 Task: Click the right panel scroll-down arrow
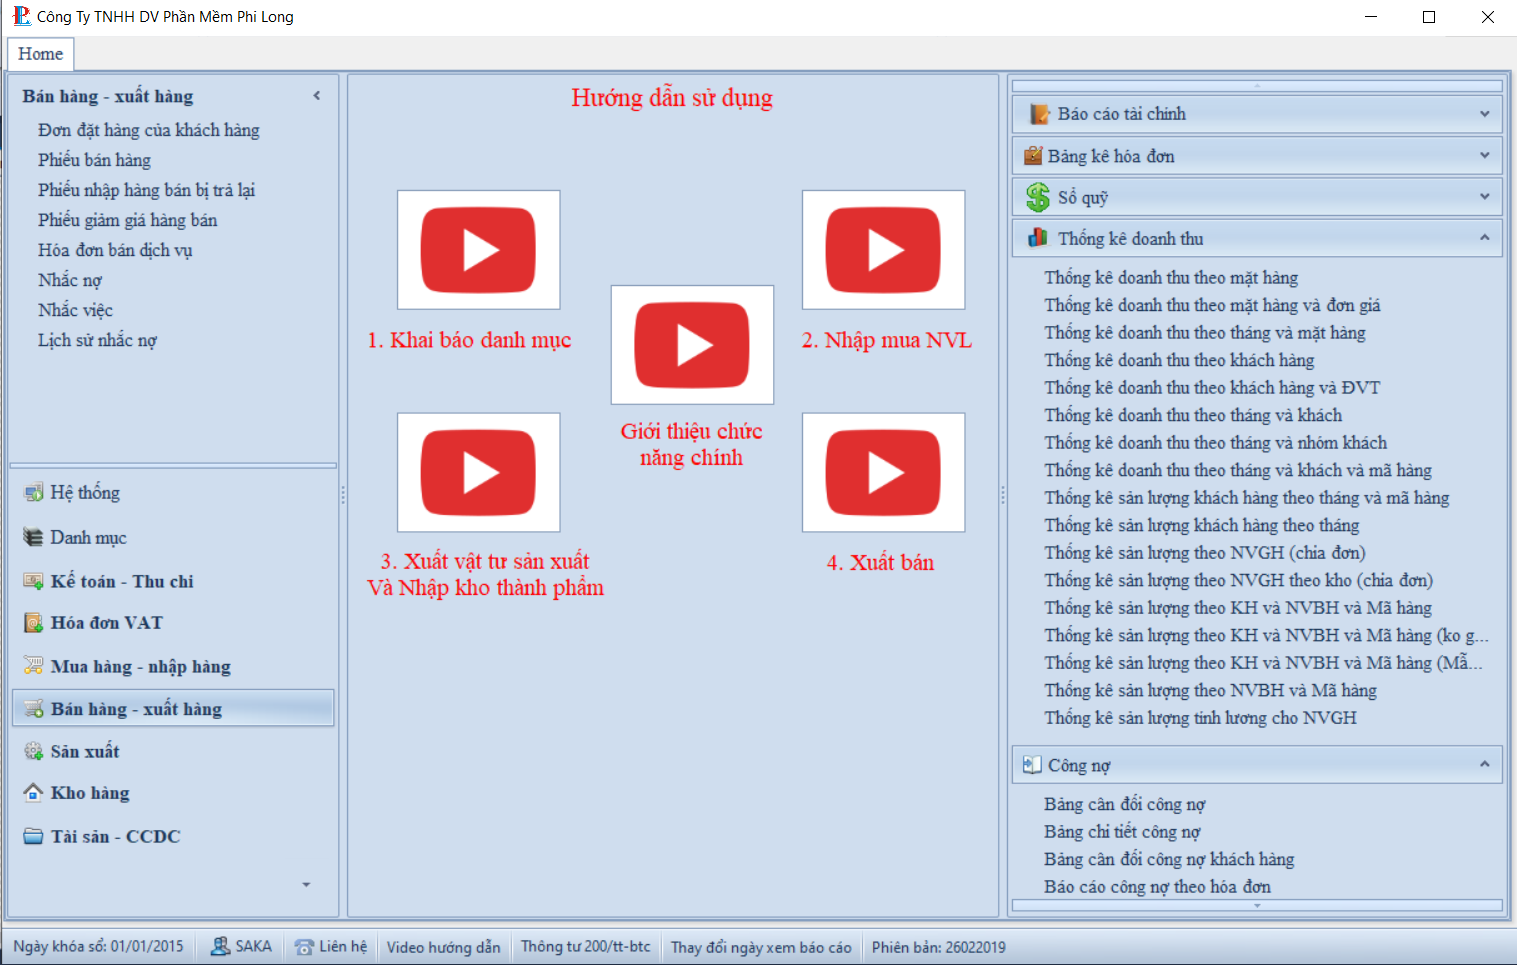pos(1257,905)
